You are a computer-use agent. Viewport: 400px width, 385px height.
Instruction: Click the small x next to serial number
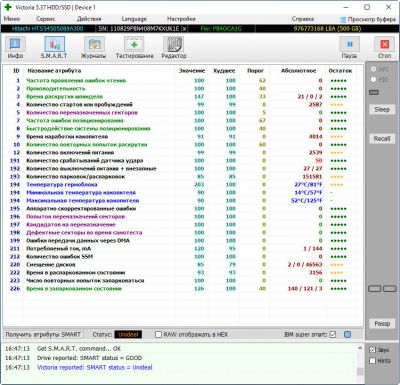pos(184,29)
